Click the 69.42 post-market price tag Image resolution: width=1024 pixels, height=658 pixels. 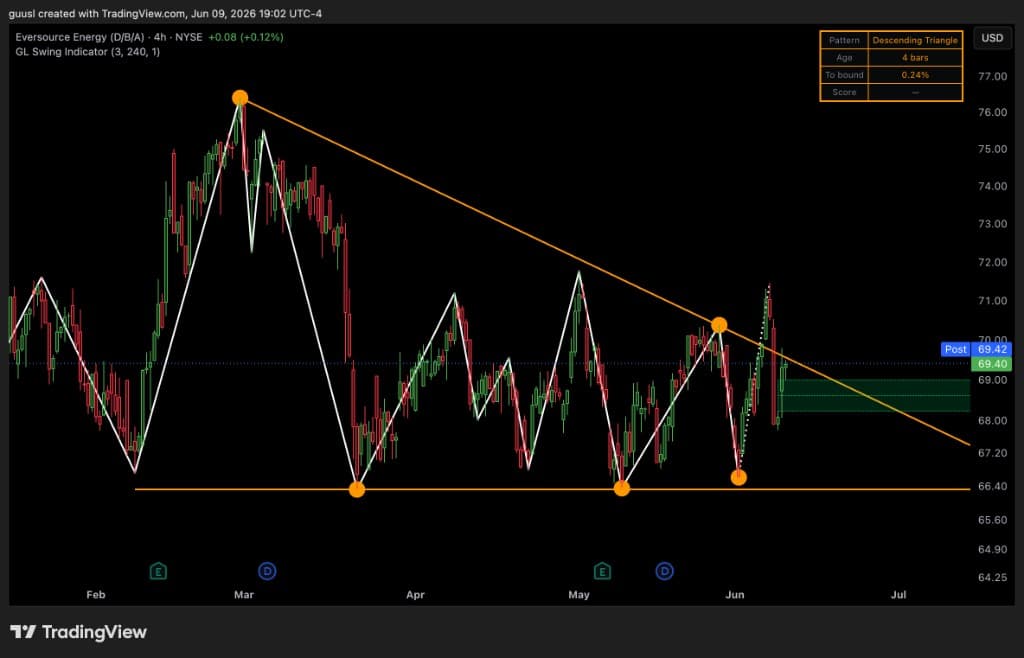tap(991, 349)
